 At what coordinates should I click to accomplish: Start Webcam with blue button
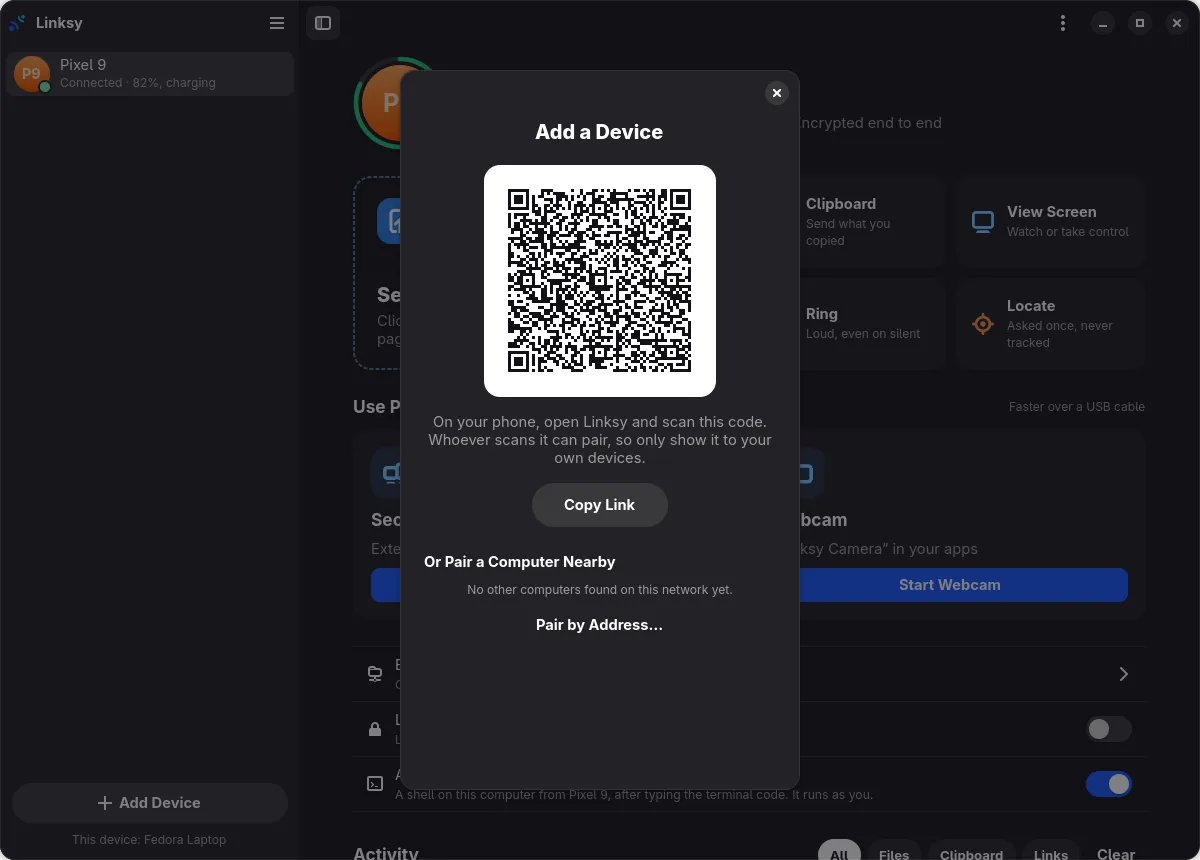tap(950, 585)
